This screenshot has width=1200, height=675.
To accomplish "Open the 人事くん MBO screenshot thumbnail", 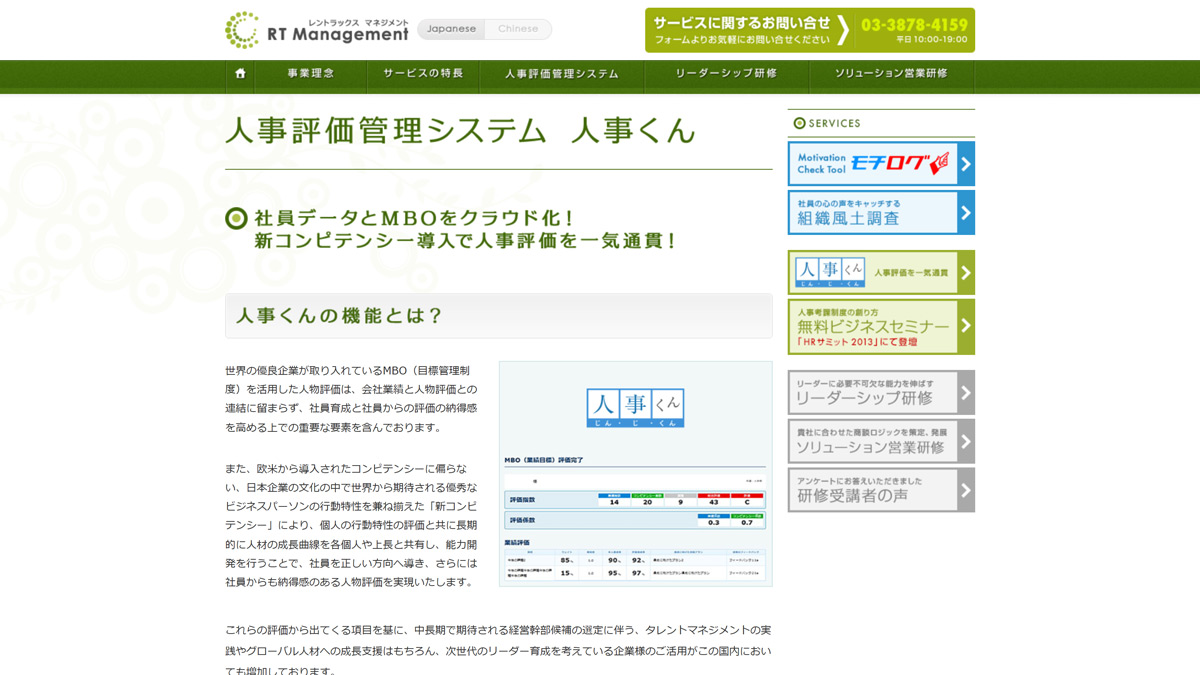I will [x=635, y=473].
